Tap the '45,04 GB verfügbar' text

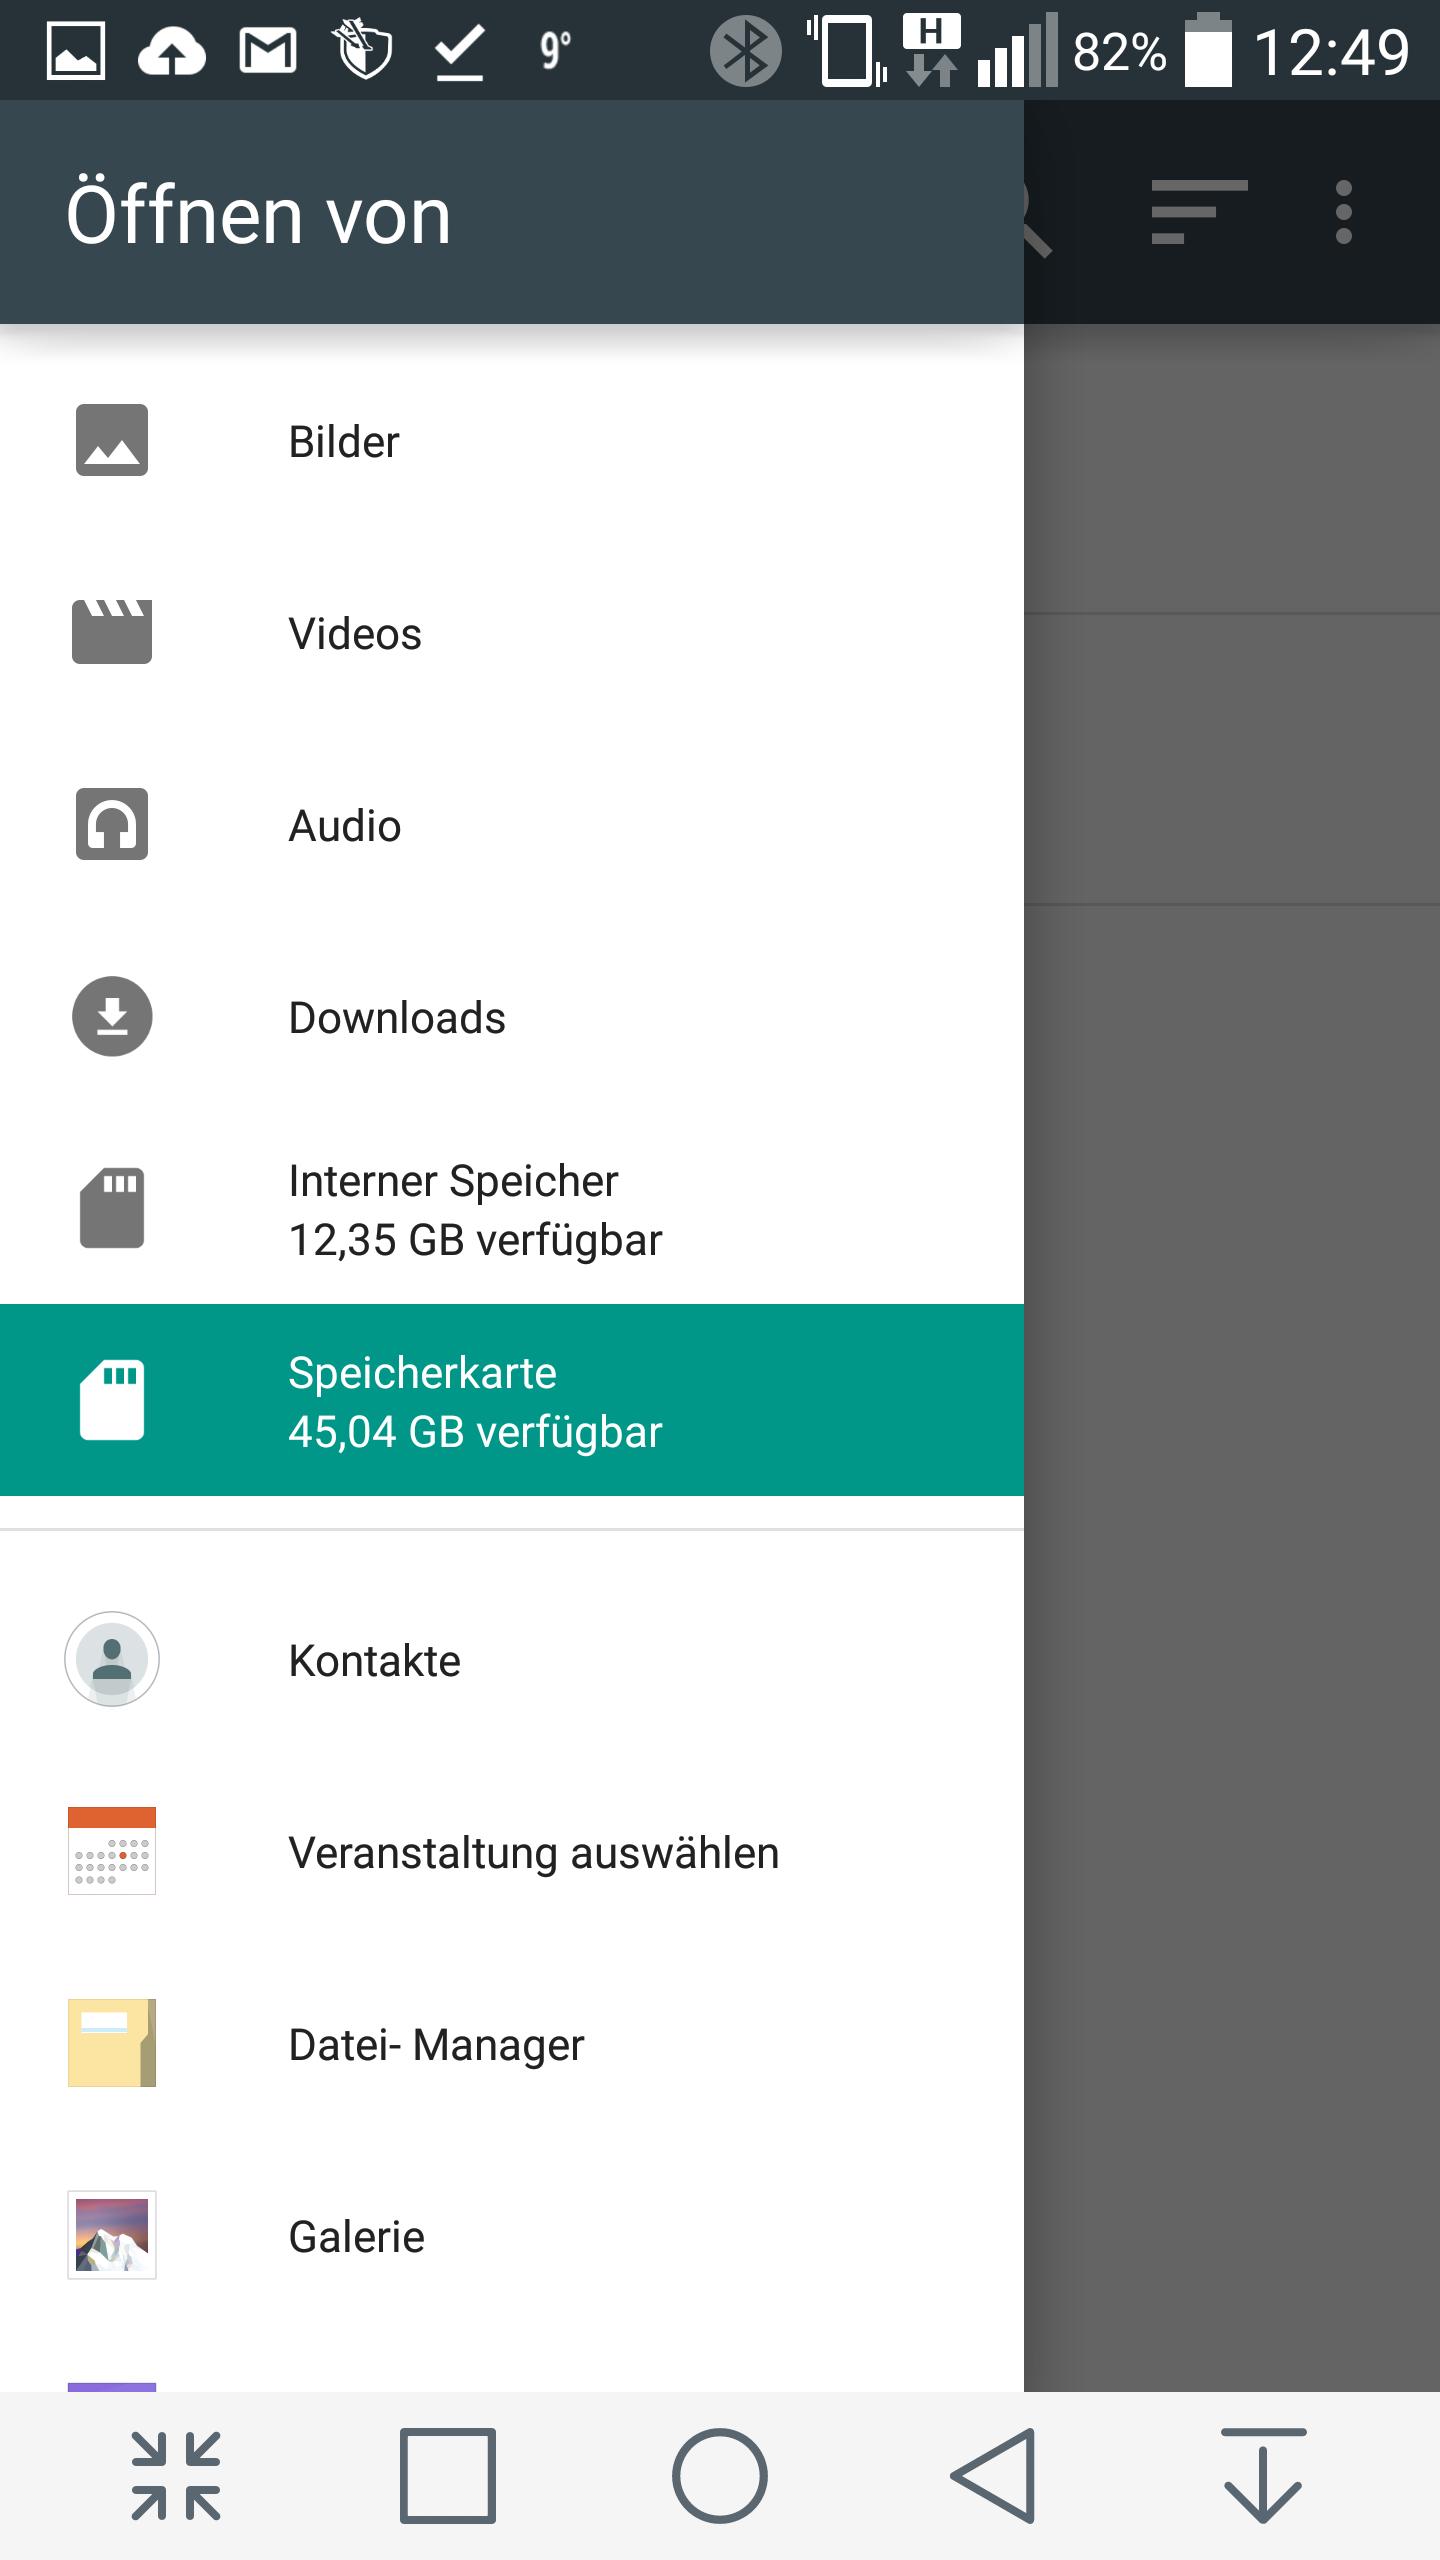pyautogui.click(x=475, y=1432)
